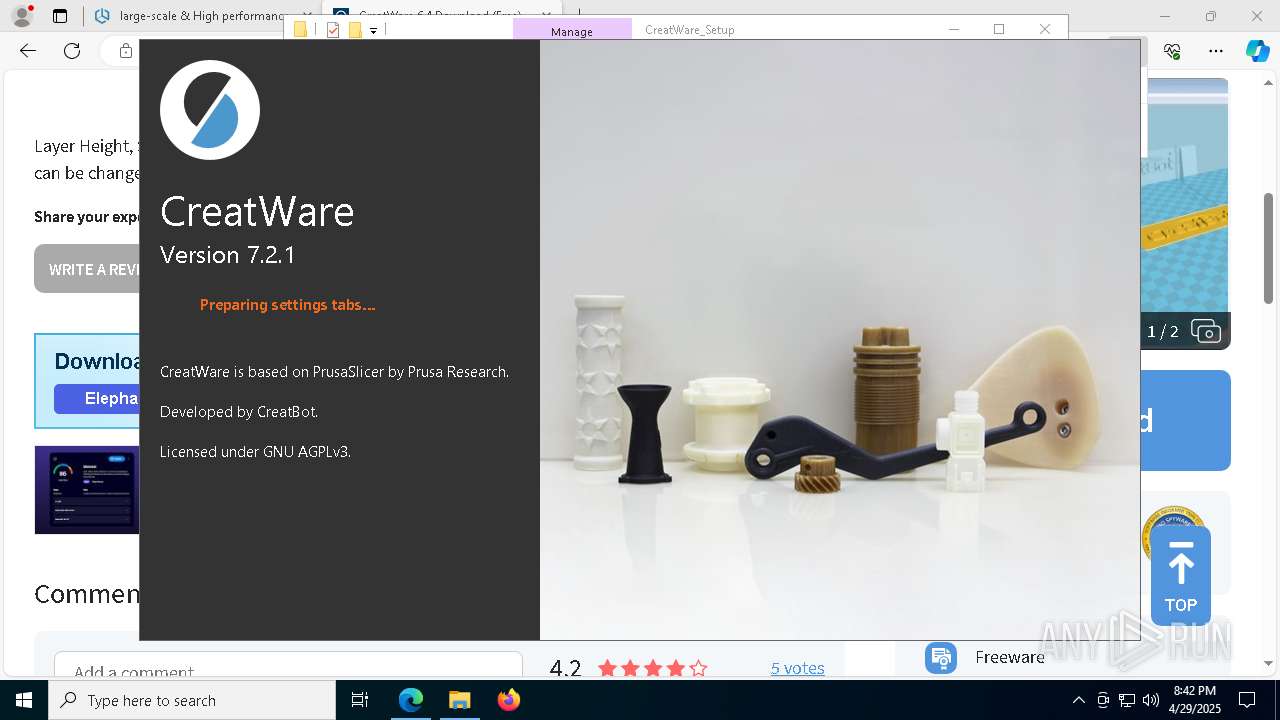
Task: Open the CreatWare screenshot preview image
Action: click(x=1186, y=214)
